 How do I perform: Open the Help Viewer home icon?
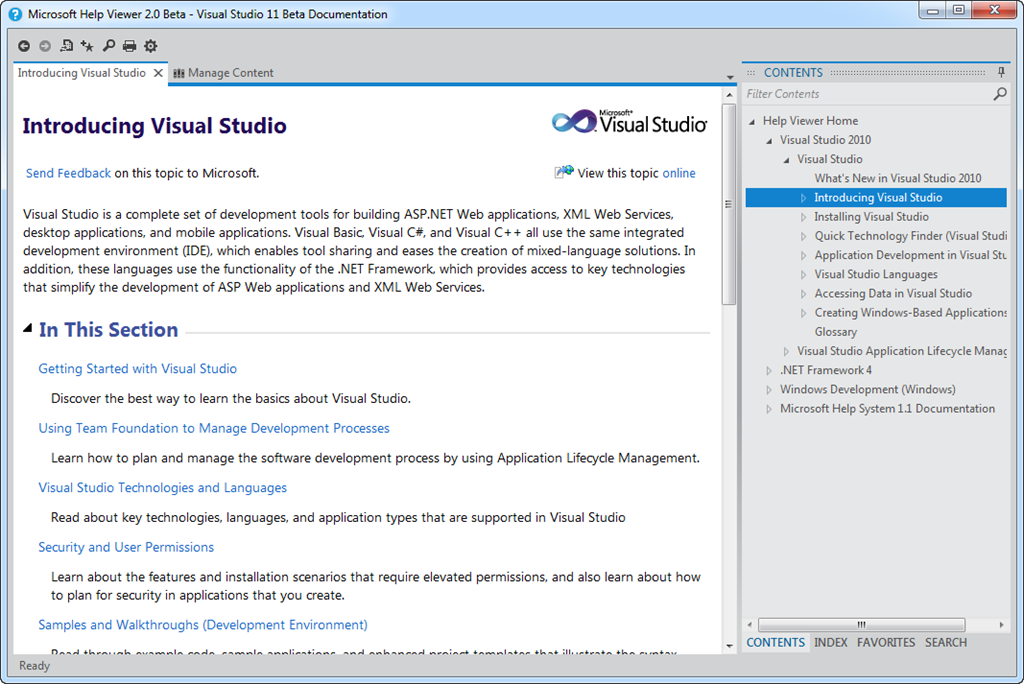coord(67,46)
